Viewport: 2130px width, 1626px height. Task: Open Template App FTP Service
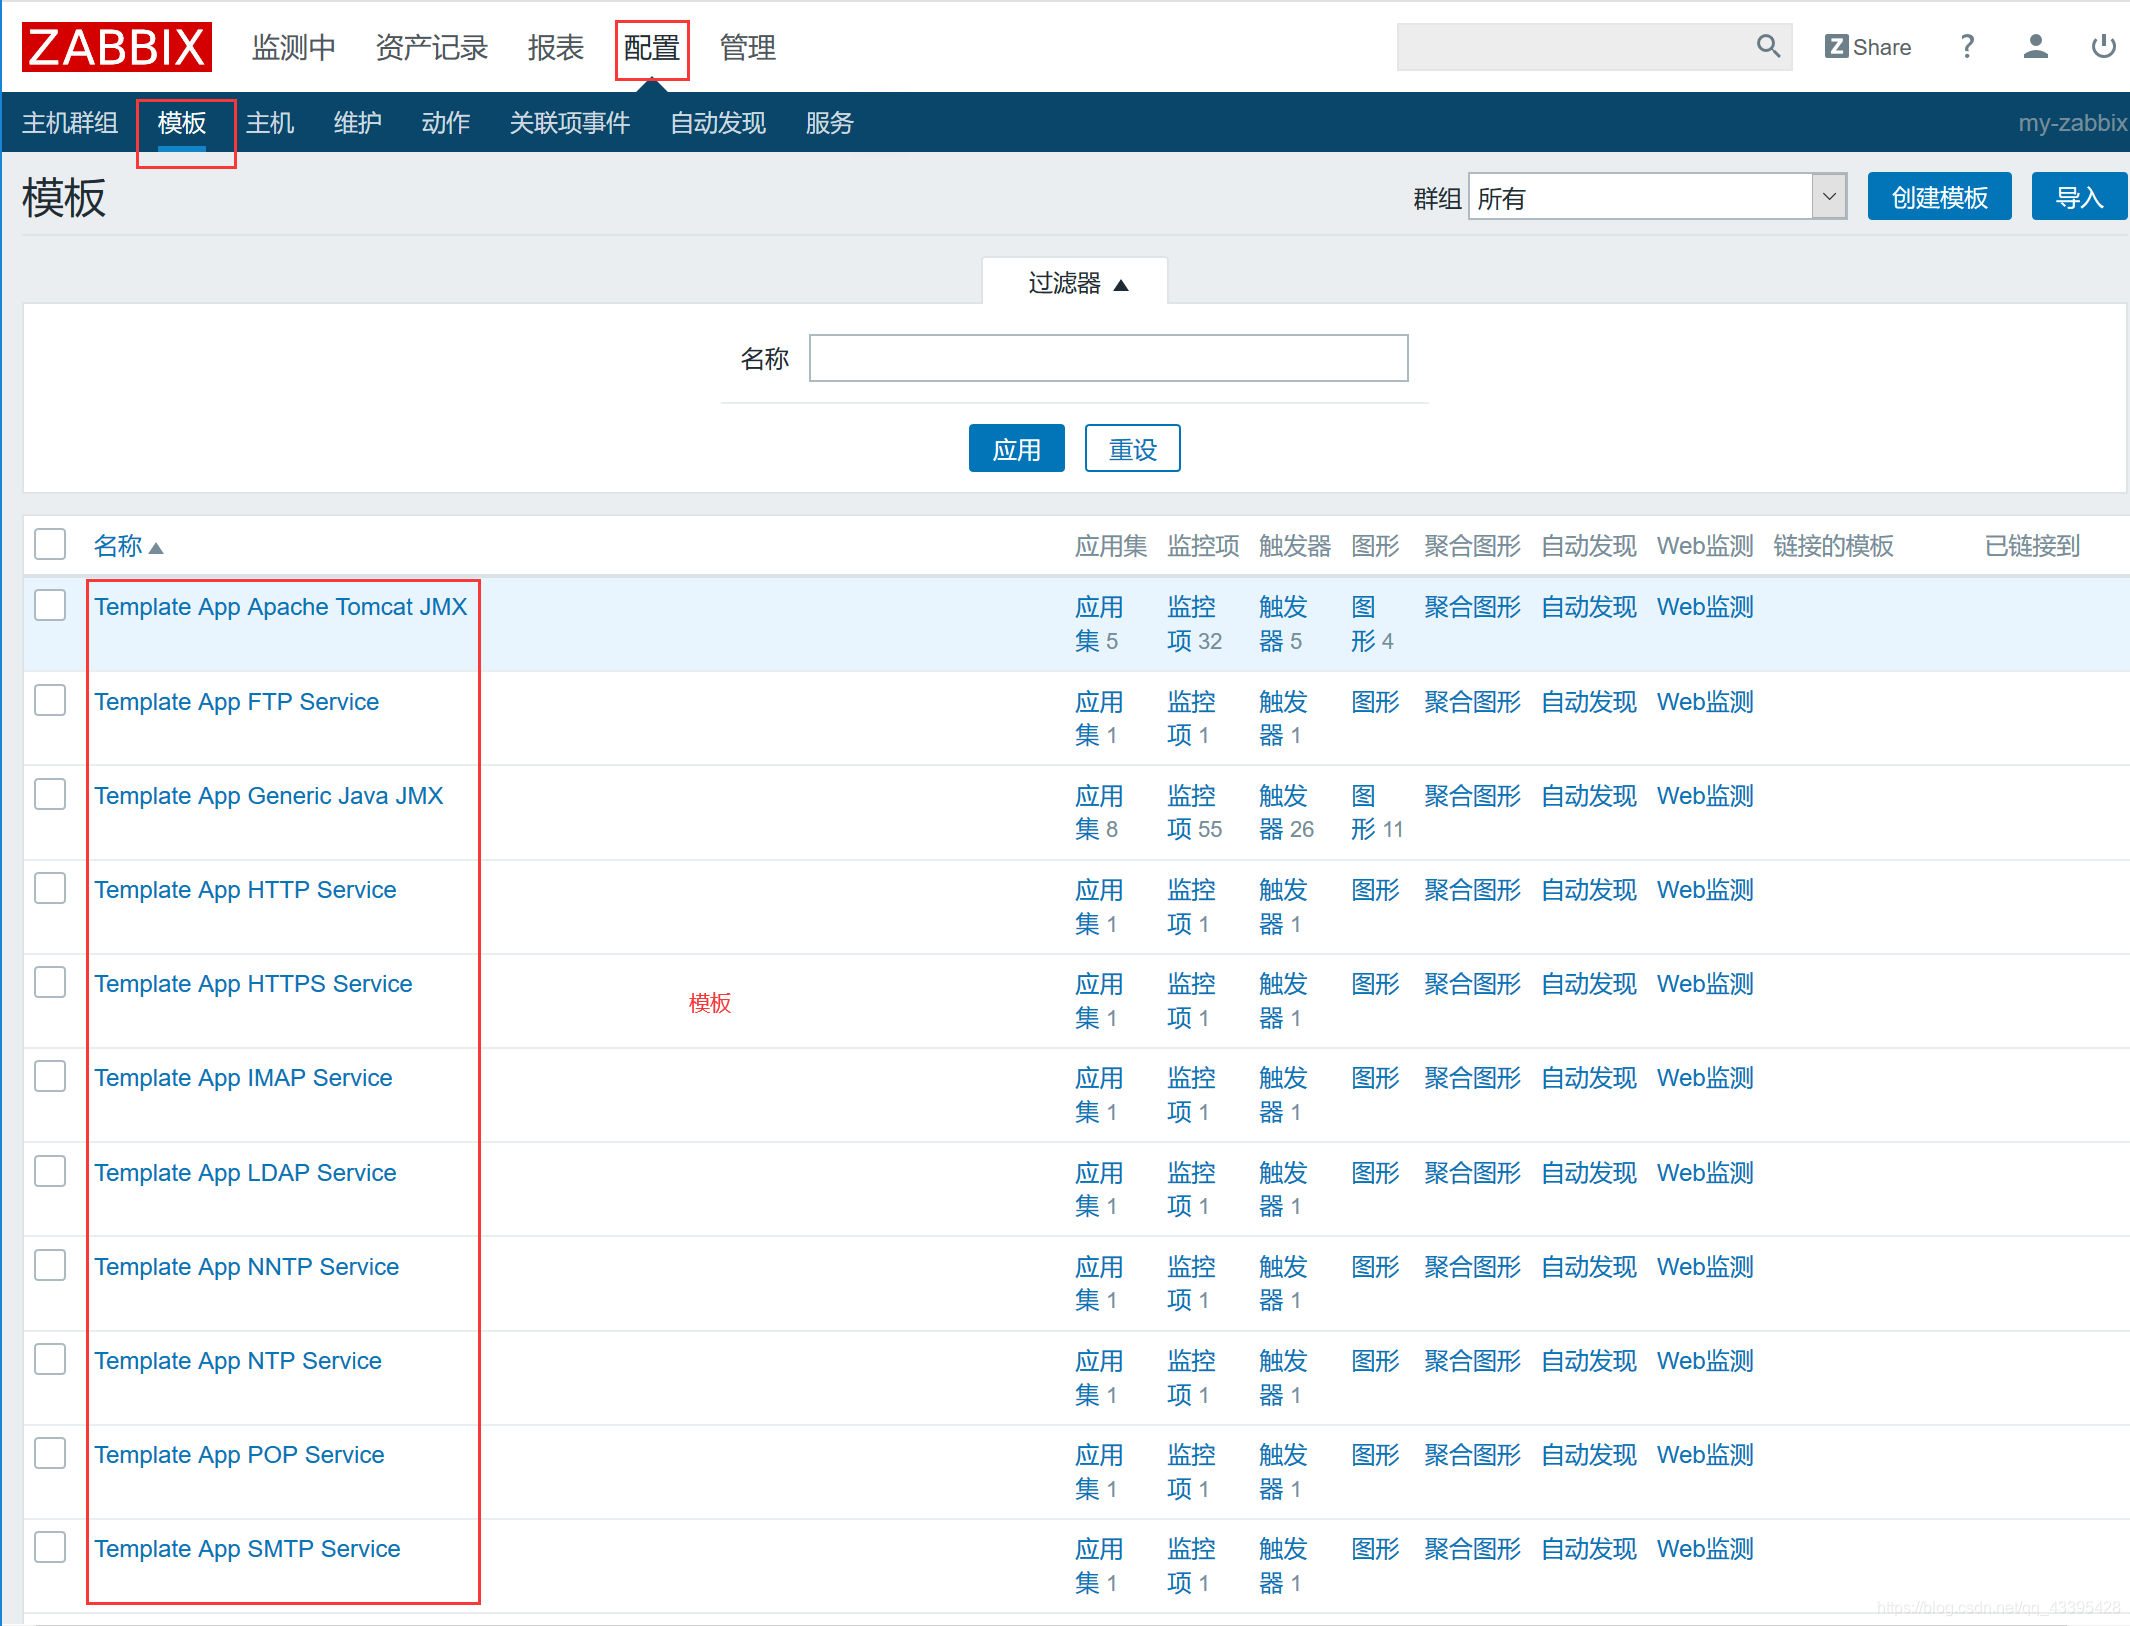pyautogui.click(x=237, y=702)
